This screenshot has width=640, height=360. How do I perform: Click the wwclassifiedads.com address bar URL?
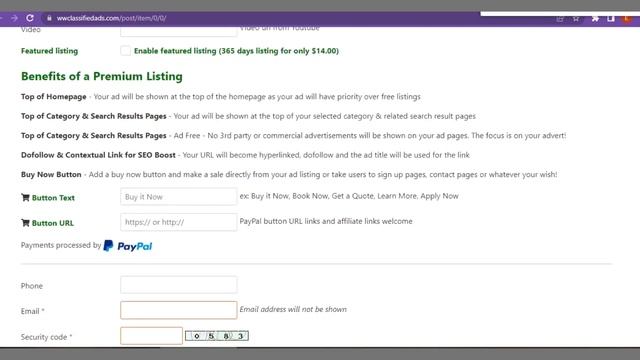[x=111, y=18]
